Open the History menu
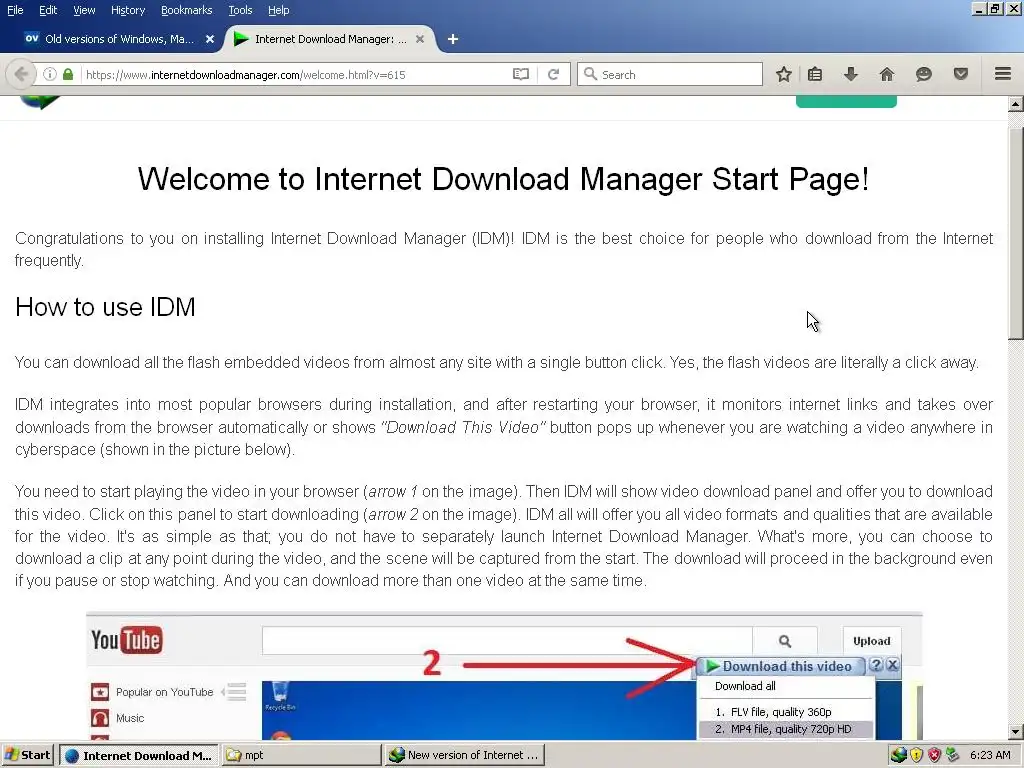This screenshot has height=768, width=1024. tap(128, 10)
